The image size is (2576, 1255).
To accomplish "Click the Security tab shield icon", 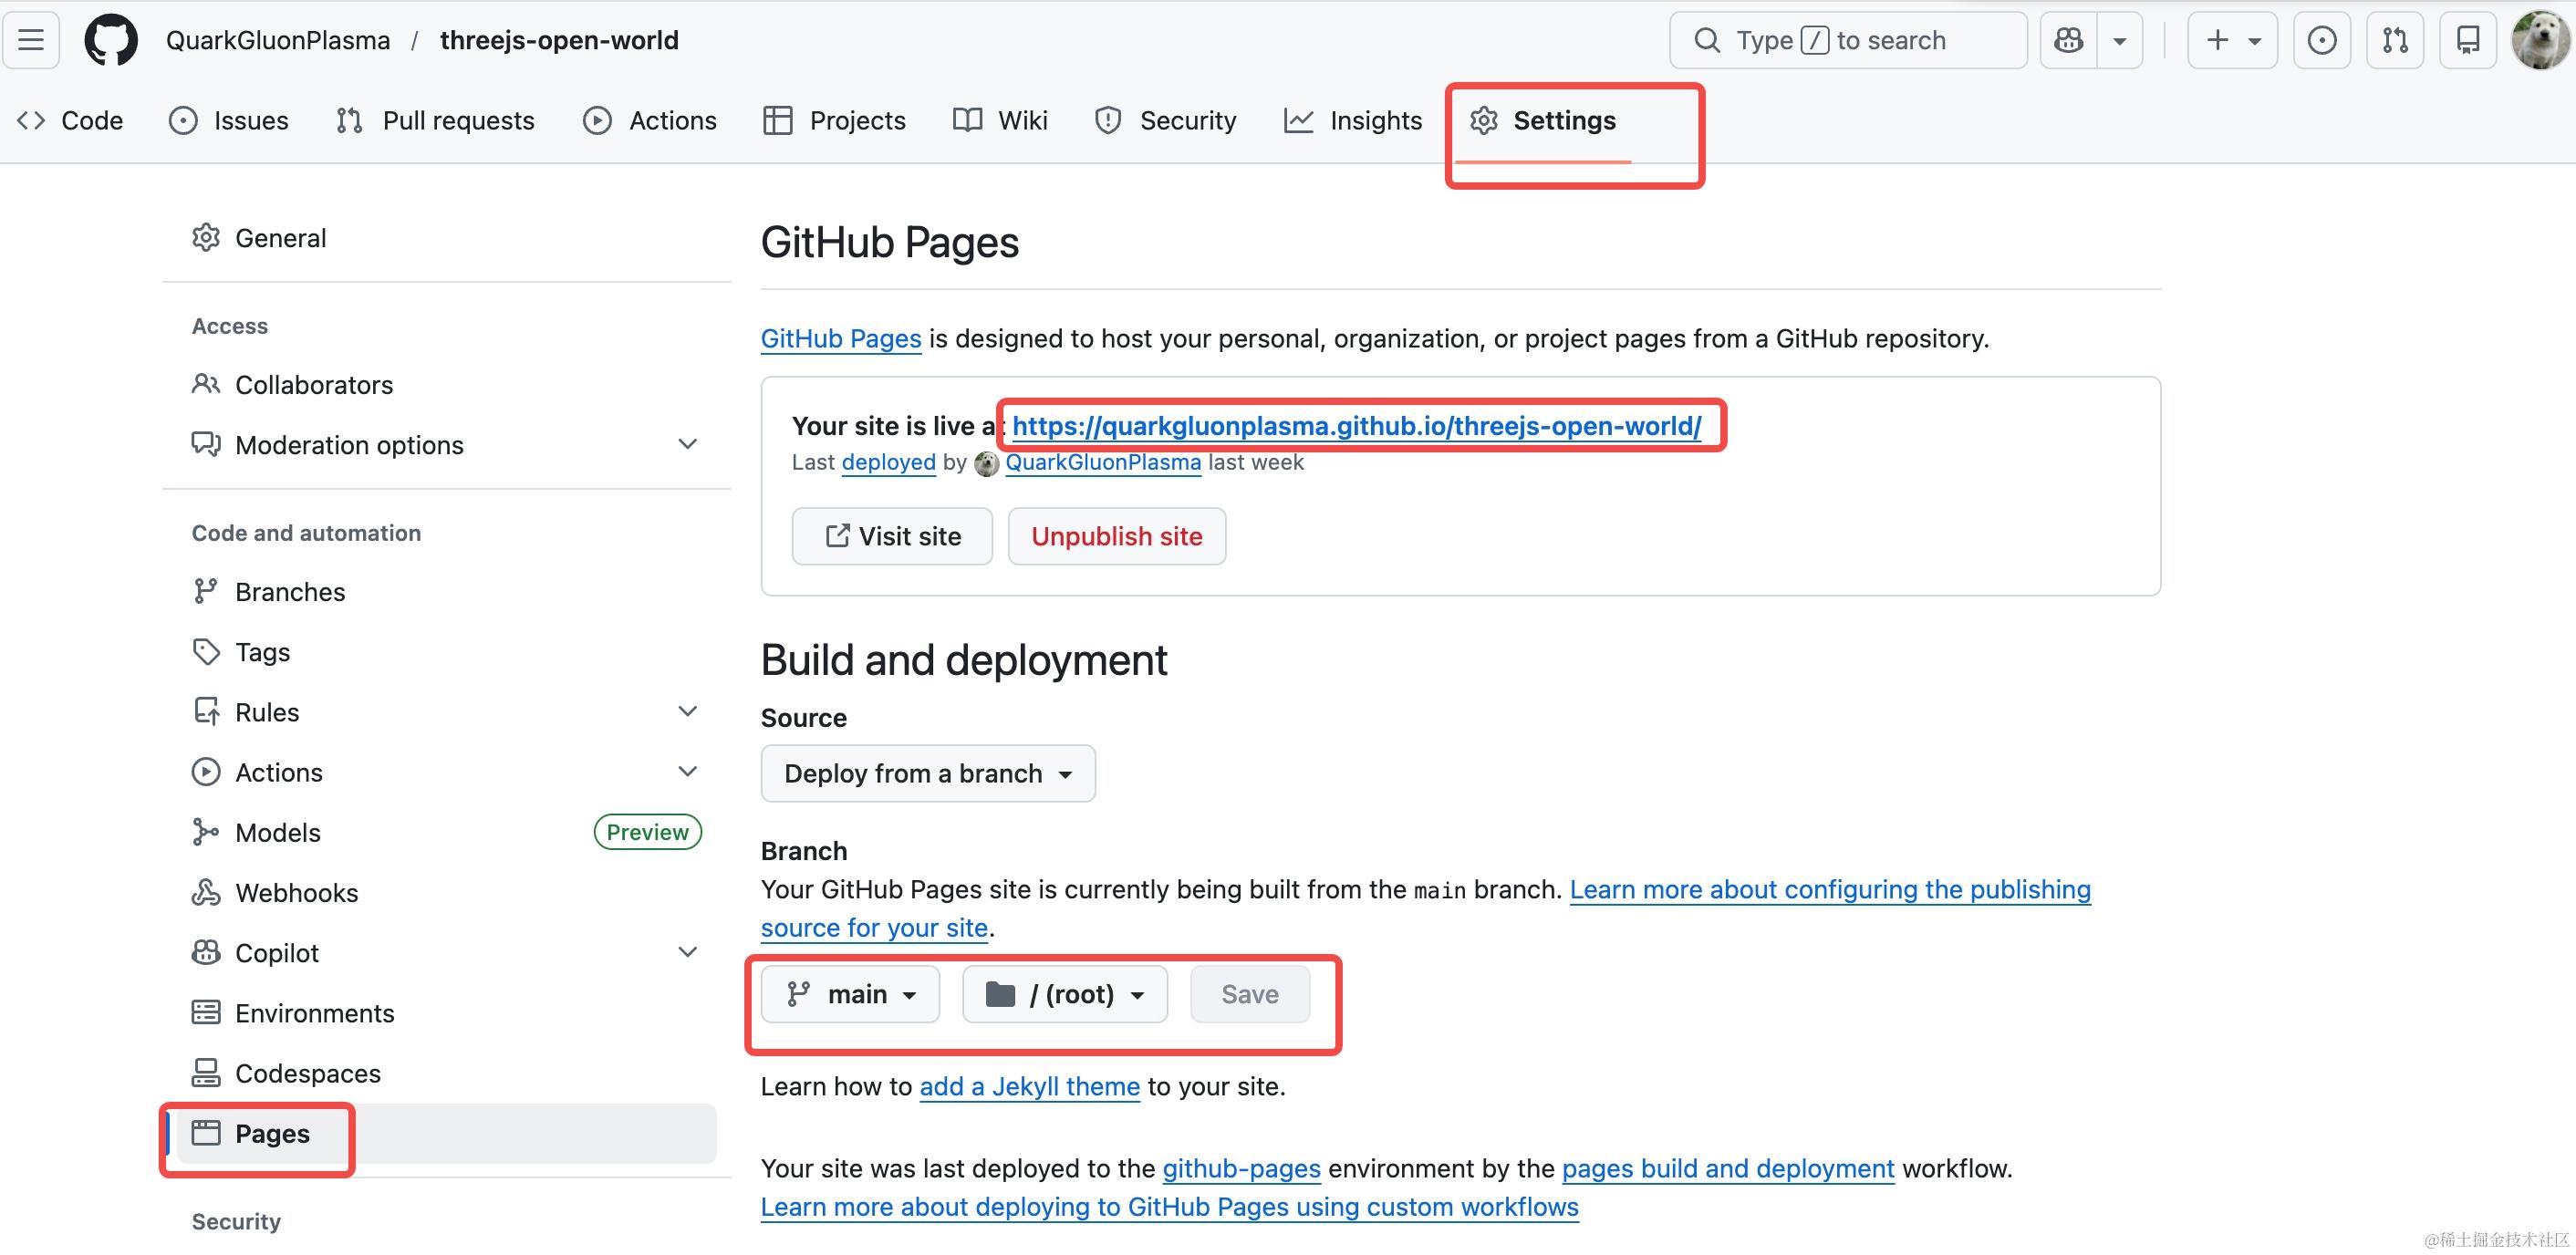I will pyautogui.click(x=1108, y=120).
